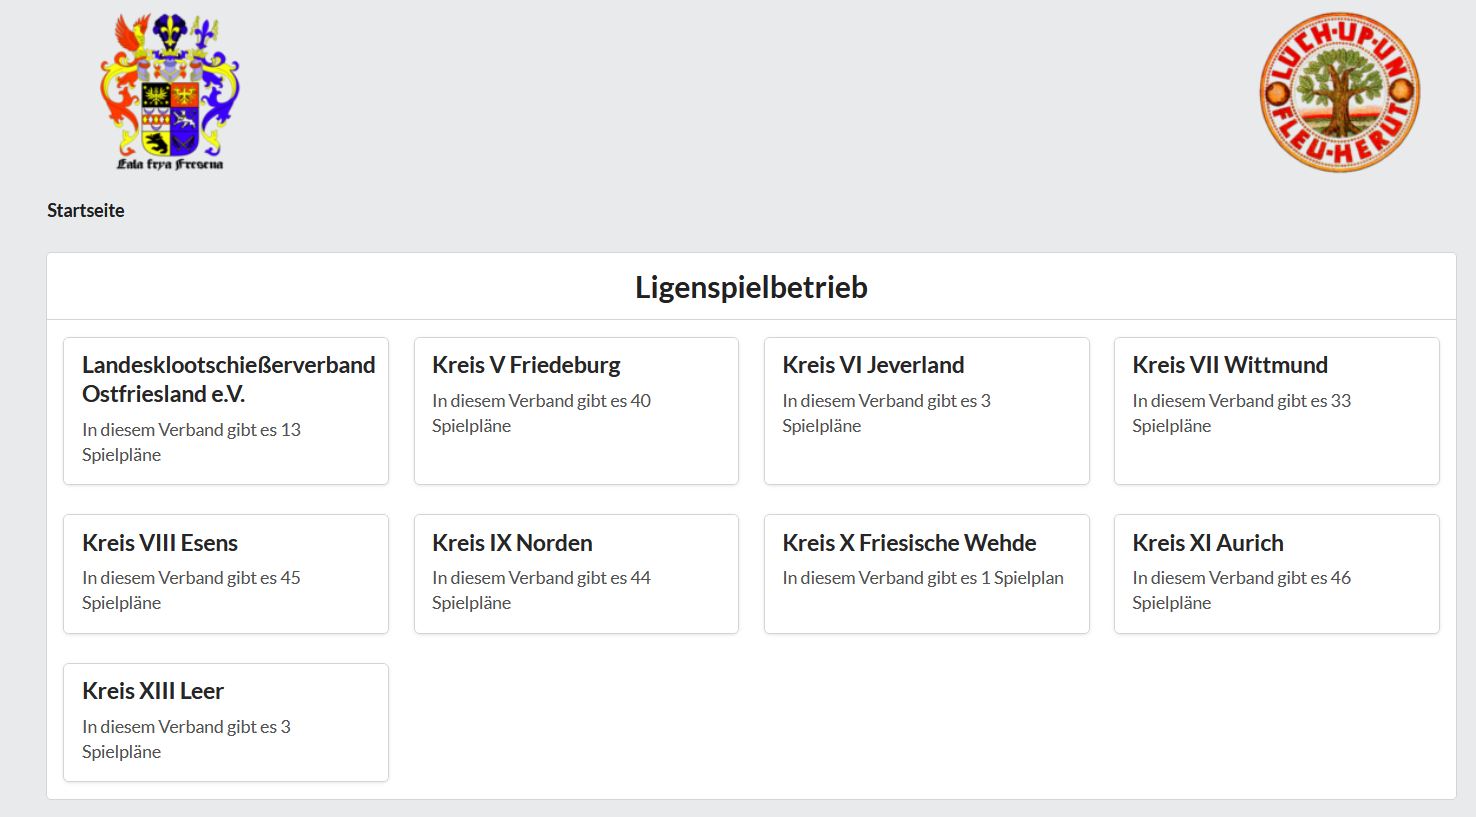Click '45 Spielpläne' description under Esens

coord(191,590)
